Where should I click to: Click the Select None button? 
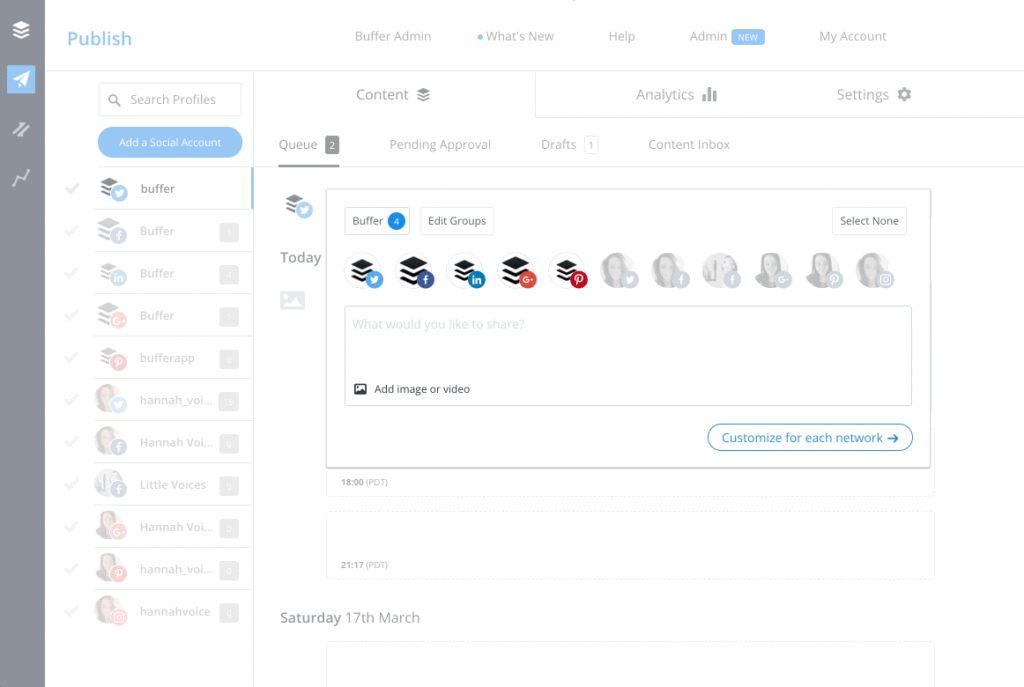(x=869, y=221)
